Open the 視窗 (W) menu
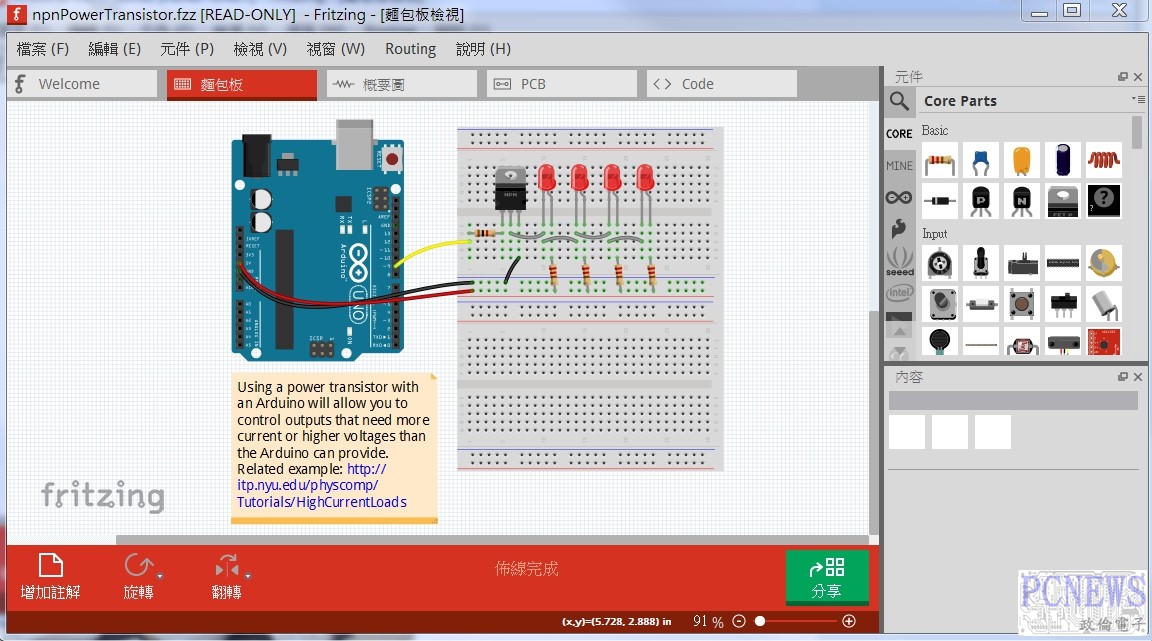The image size is (1152, 641). click(335, 49)
